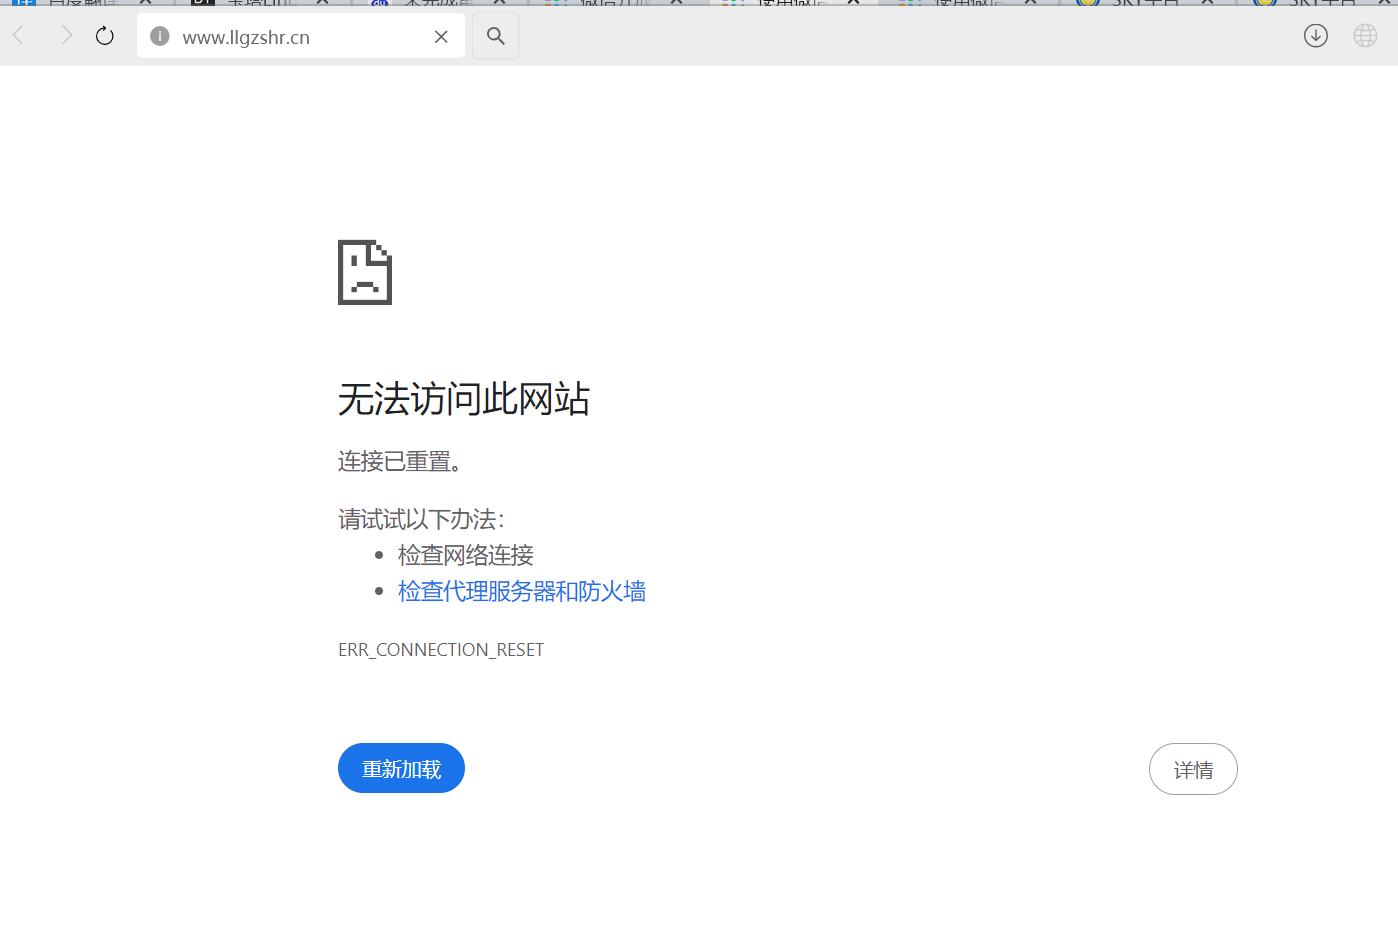1398x945 pixels.
Task: Clear the address bar with X icon
Action: 441,37
